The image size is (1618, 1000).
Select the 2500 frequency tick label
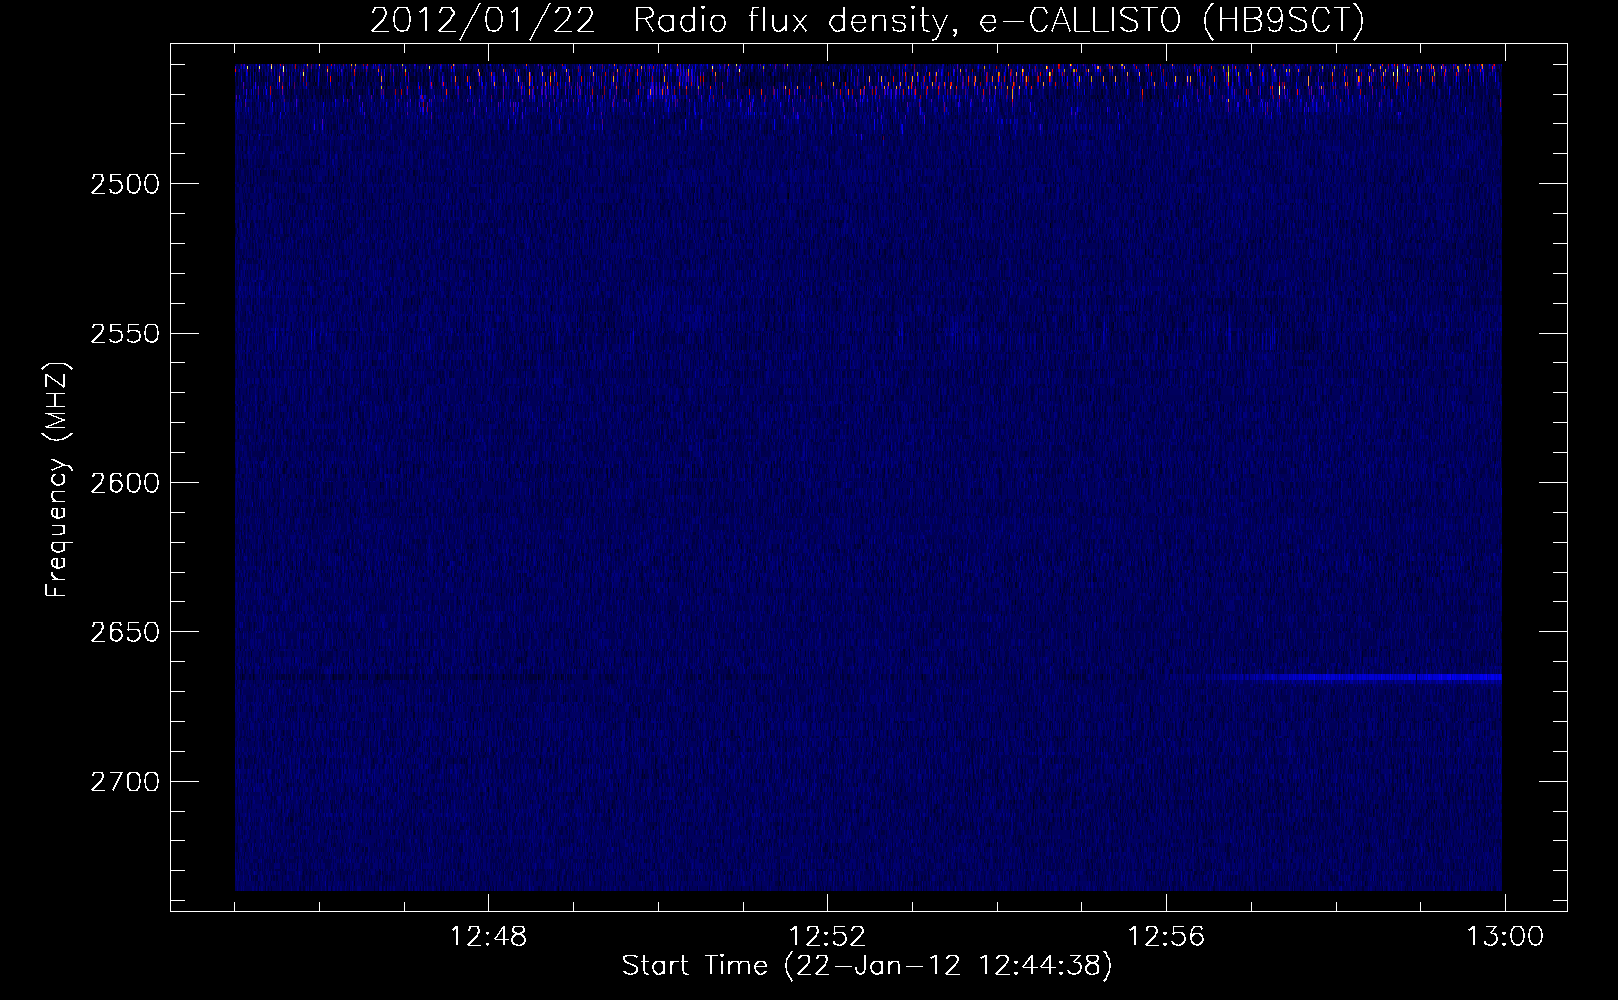pos(125,184)
